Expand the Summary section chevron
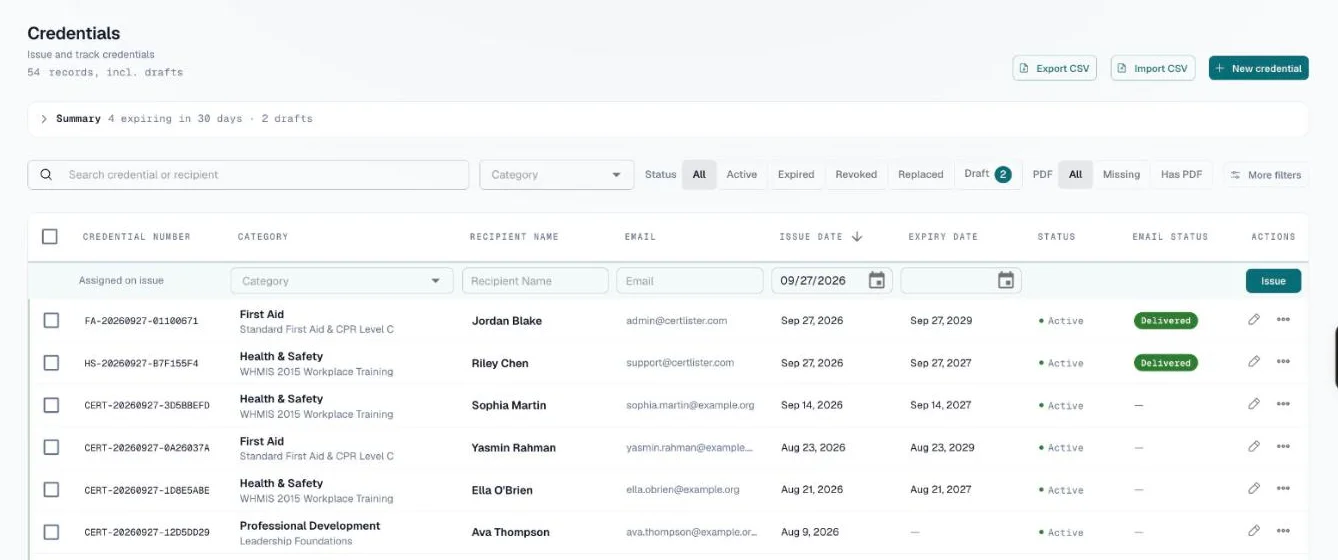Viewport: 1338px width, 560px height. tap(44, 119)
